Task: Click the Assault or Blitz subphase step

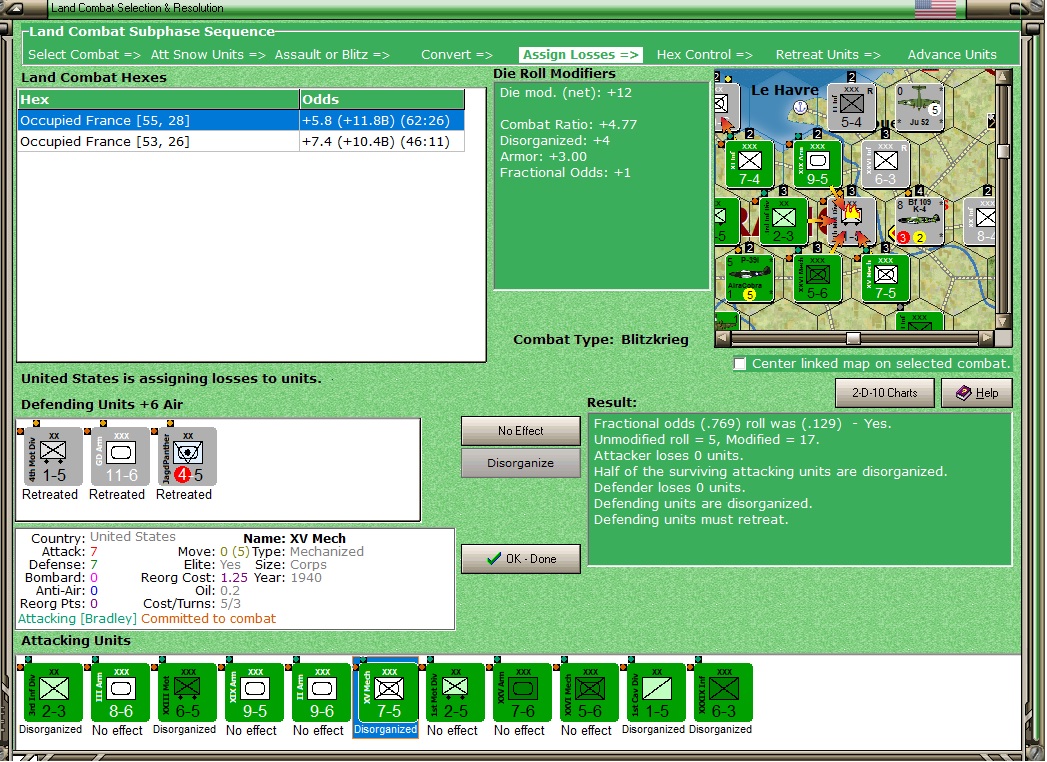Action: pos(332,55)
